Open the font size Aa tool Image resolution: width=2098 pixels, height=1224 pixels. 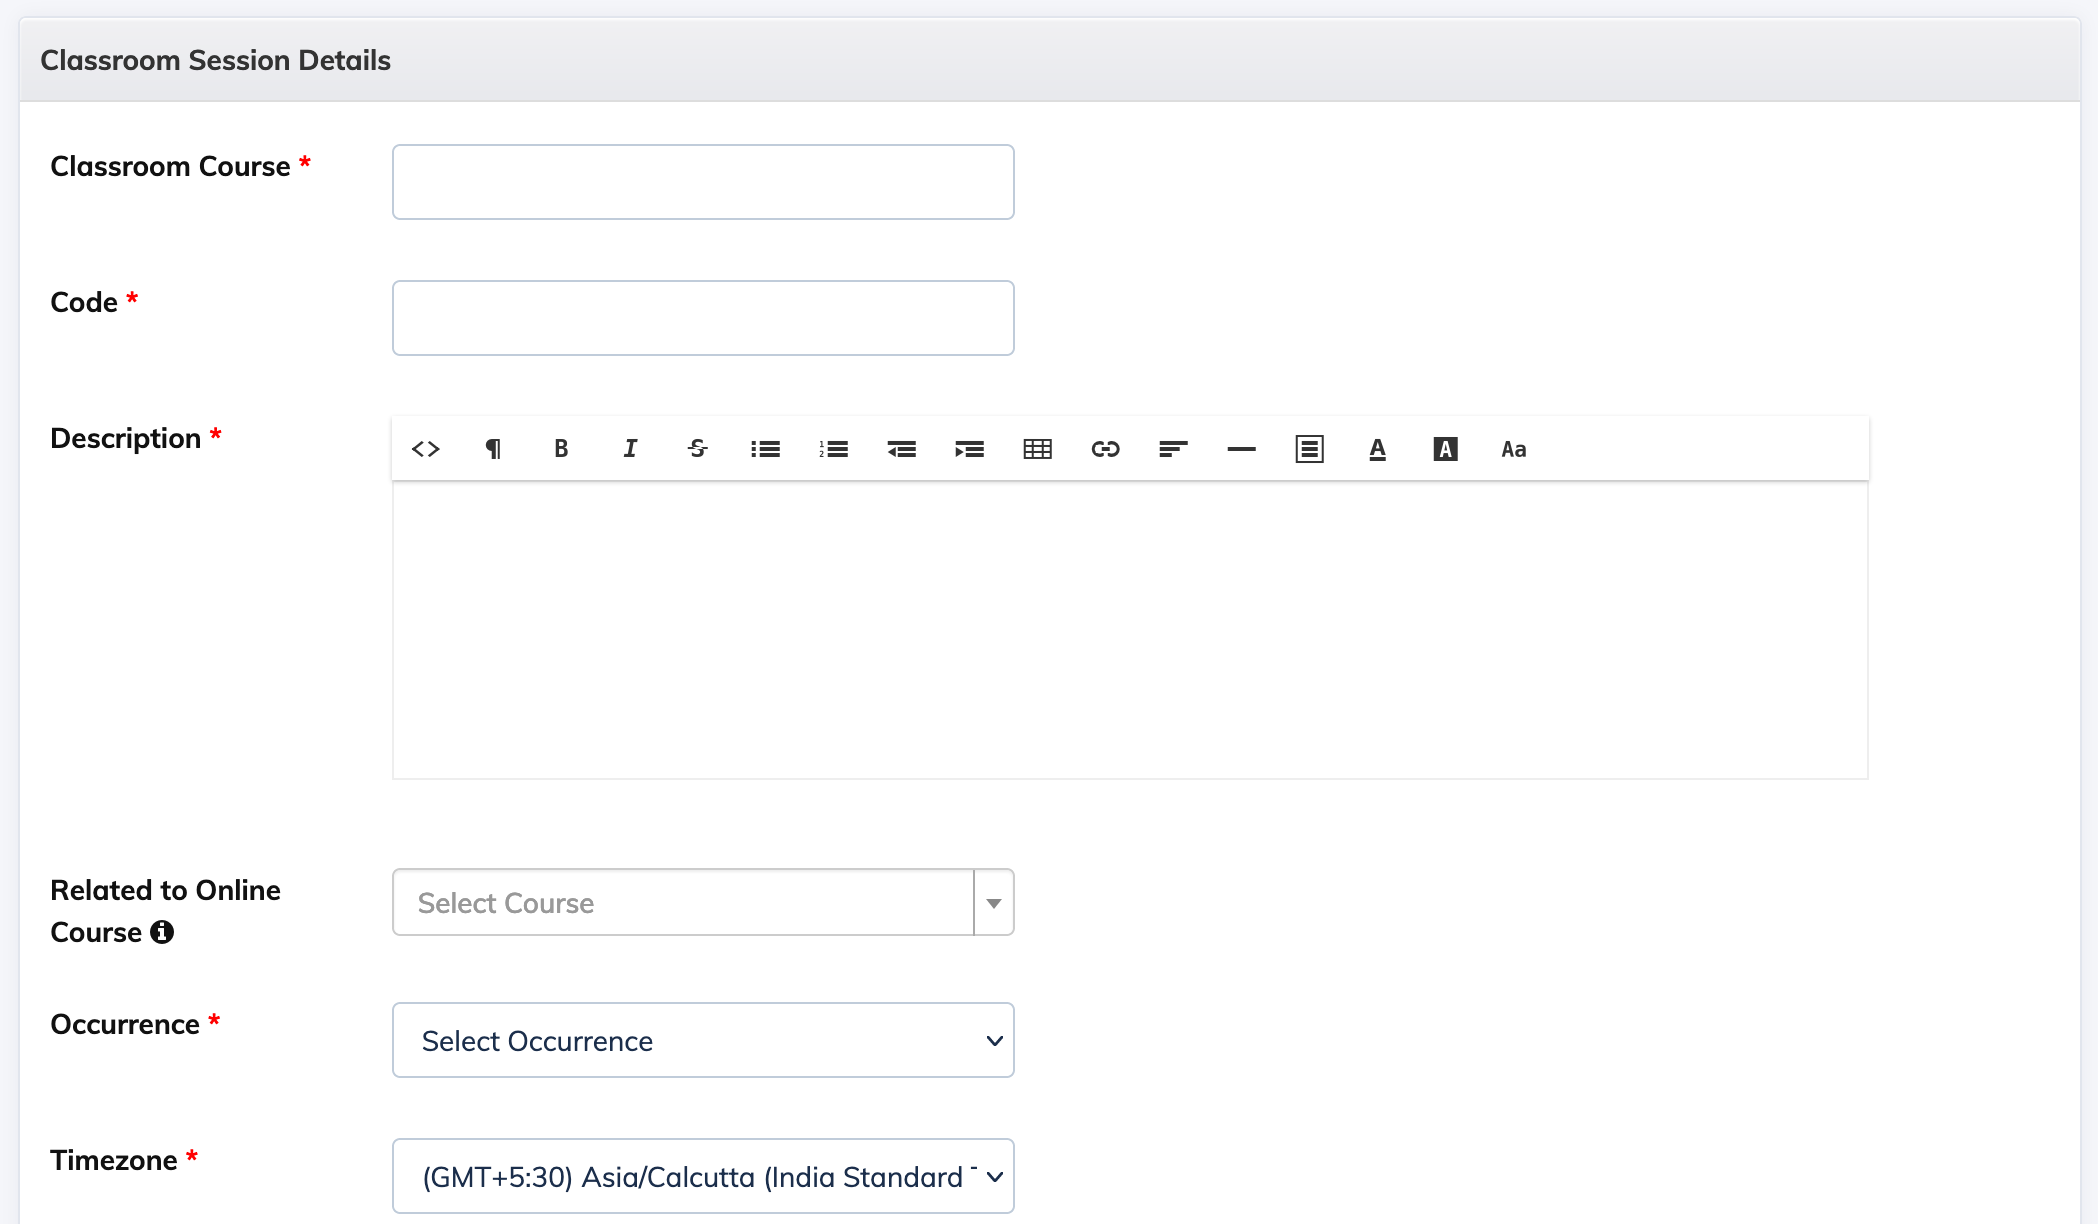tap(1514, 449)
